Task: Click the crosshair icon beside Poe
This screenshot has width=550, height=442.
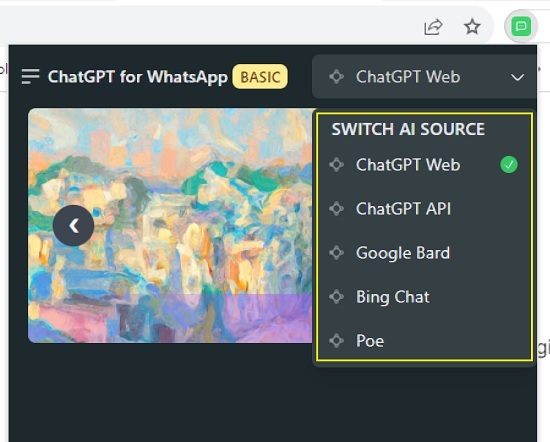Action: click(336, 341)
